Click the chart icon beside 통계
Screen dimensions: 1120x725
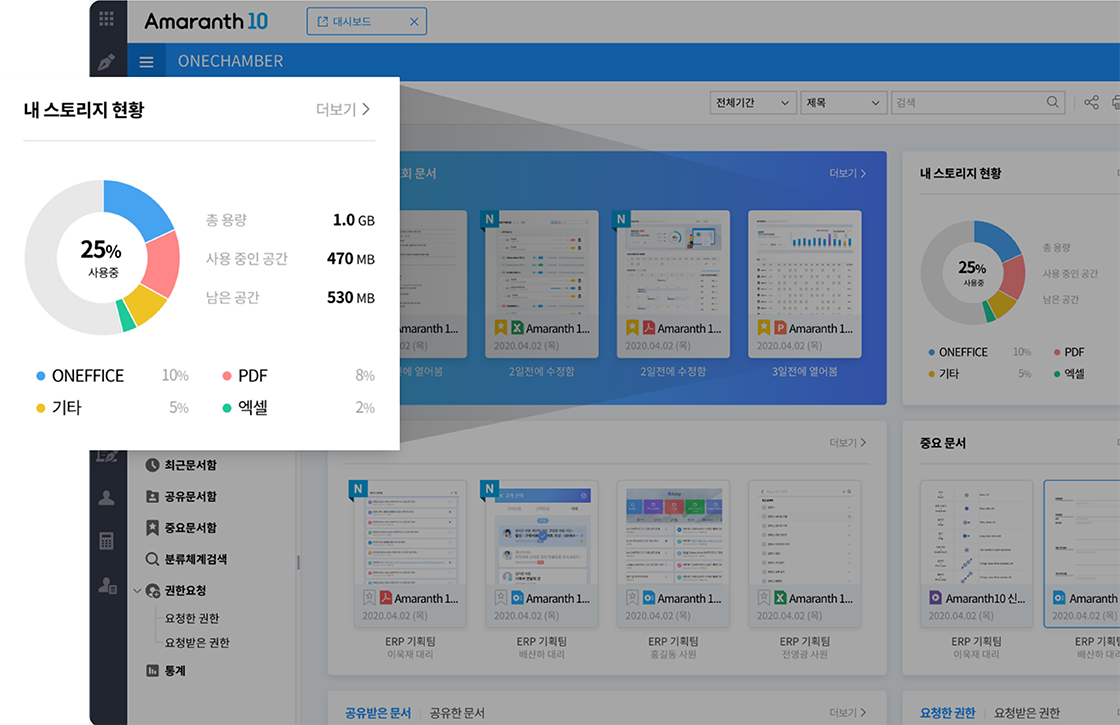click(x=152, y=671)
